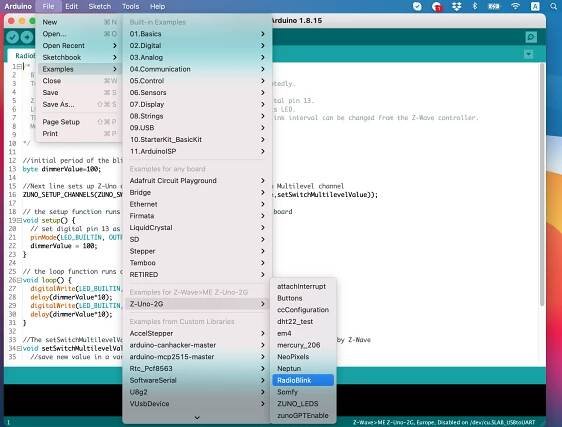Open the File menu
Viewport: 562px width, 427px height.
(48, 6)
